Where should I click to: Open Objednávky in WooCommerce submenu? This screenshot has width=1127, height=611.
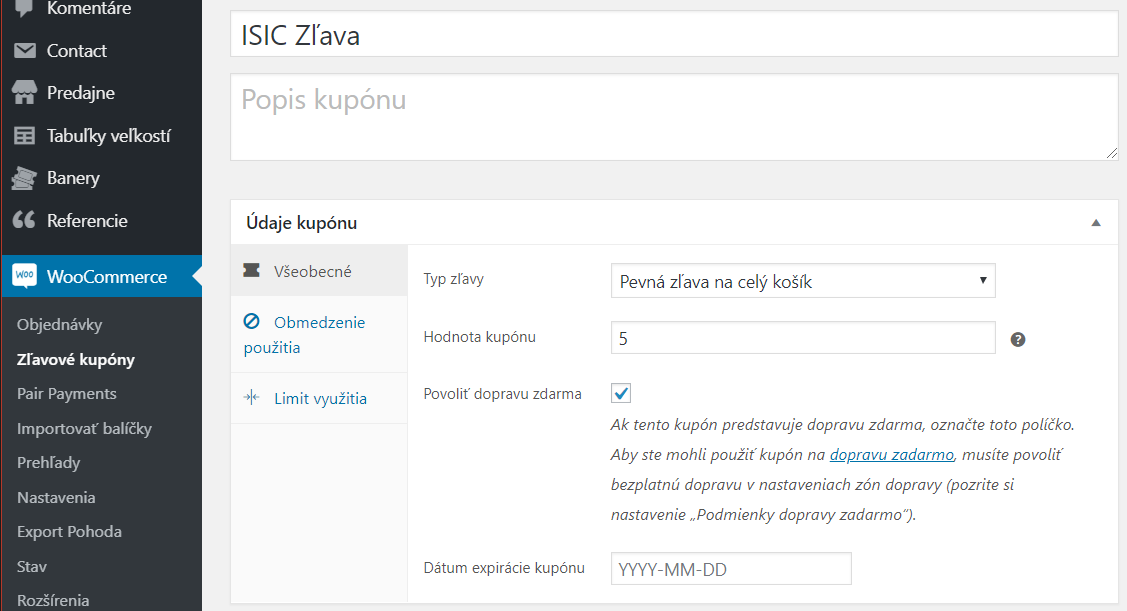pyautogui.click(x=60, y=325)
